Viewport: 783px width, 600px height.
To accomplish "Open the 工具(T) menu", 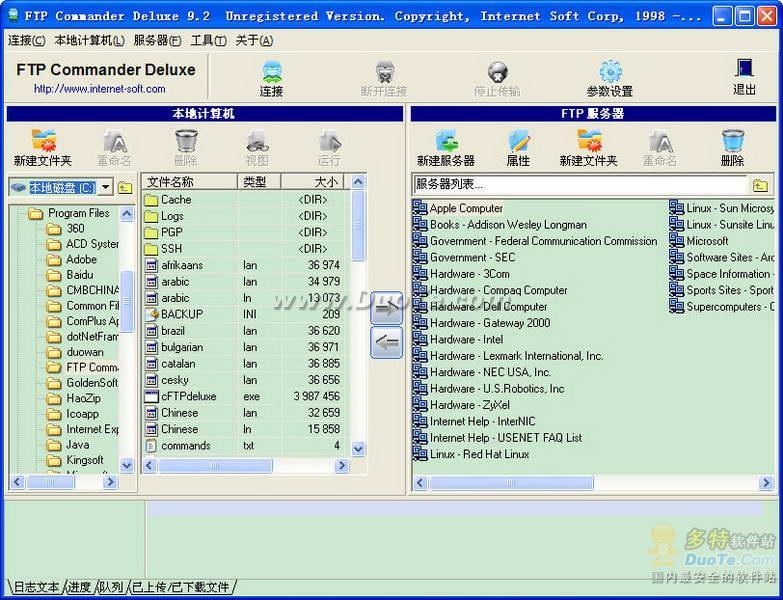I will (208, 40).
